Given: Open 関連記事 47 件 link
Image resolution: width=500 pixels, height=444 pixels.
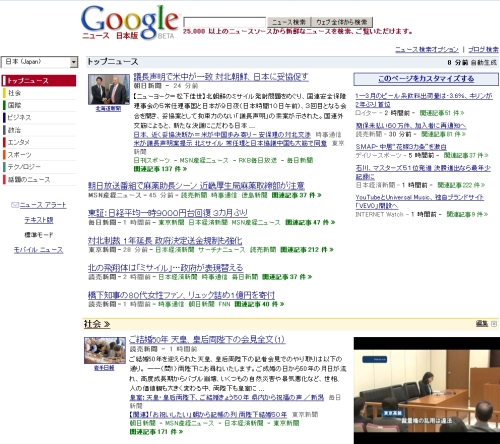Looking at the screenshot, I should [x=310, y=222].
